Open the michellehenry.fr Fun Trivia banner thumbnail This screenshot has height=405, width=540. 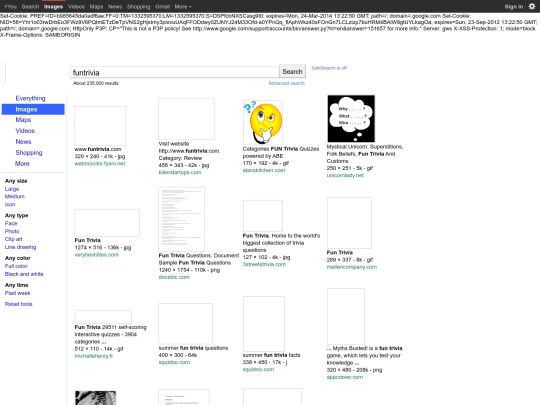click(x=103, y=317)
